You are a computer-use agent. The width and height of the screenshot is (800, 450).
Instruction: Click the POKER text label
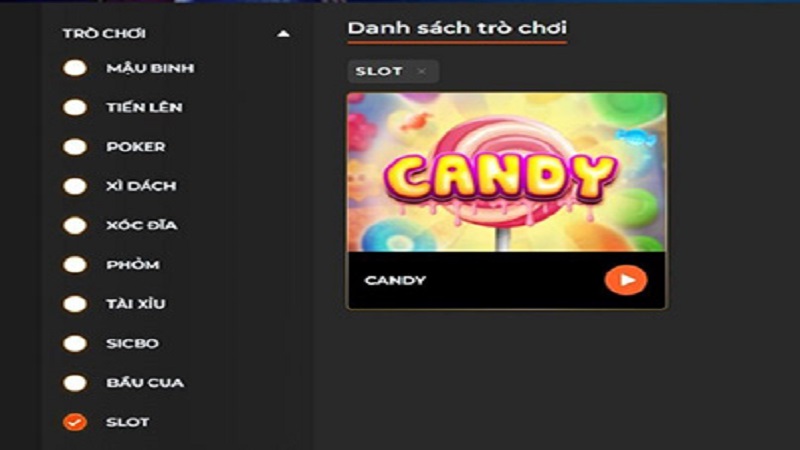136,147
